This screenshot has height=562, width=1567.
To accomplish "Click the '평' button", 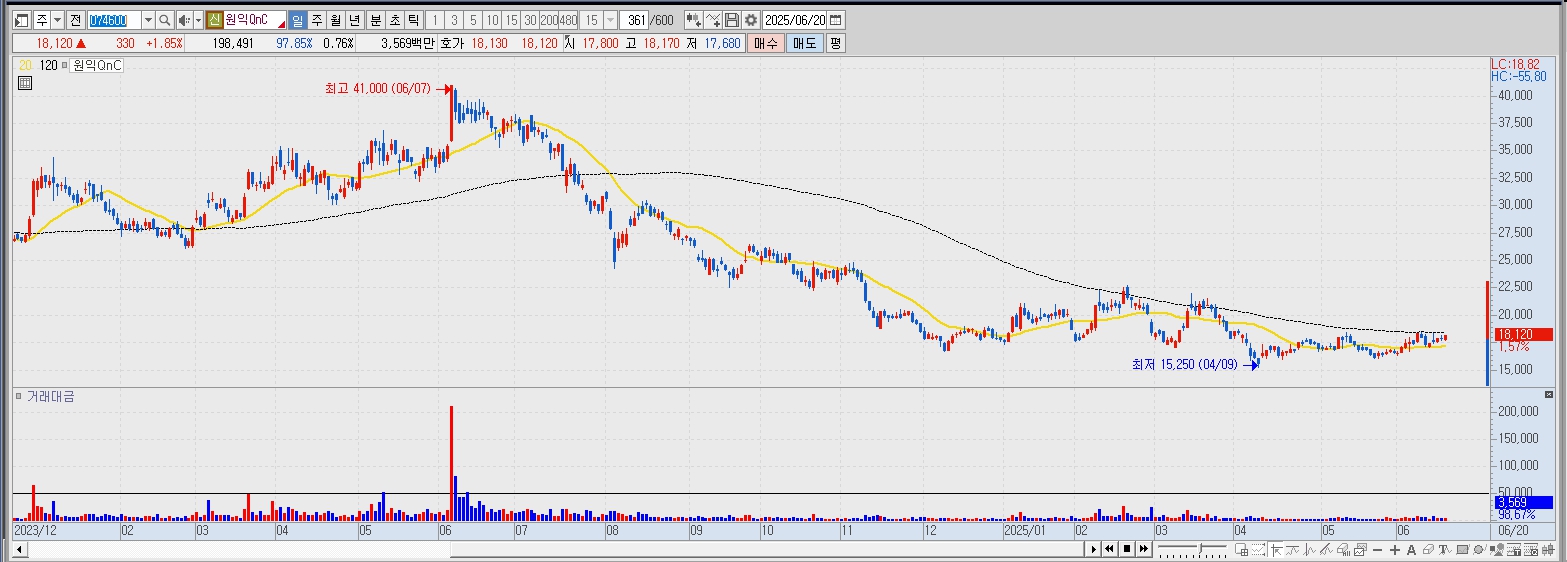I will pos(836,43).
